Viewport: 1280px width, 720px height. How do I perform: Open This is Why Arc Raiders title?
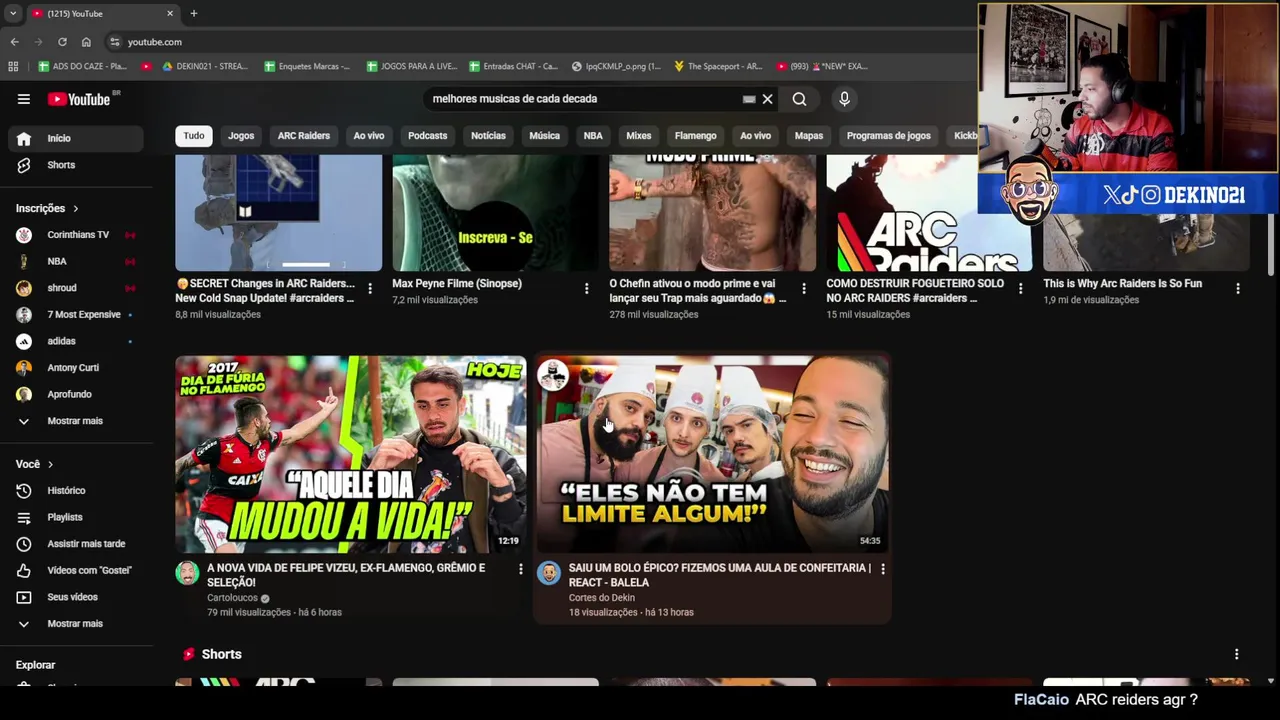coord(1122,284)
